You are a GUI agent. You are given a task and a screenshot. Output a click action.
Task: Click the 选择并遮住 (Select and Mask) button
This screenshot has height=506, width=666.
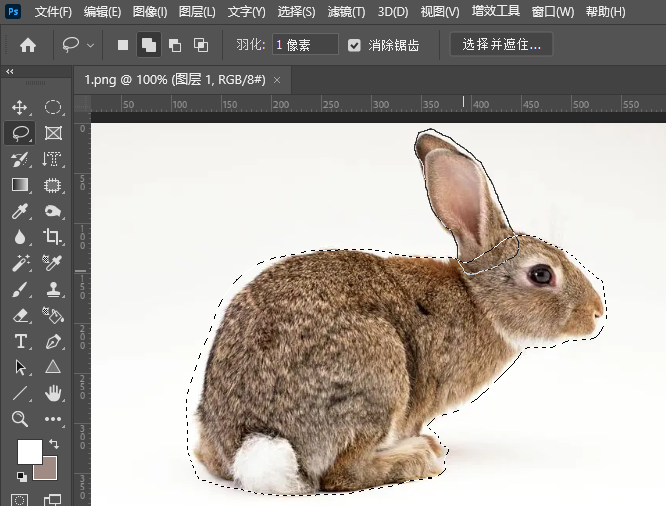(x=501, y=45)
